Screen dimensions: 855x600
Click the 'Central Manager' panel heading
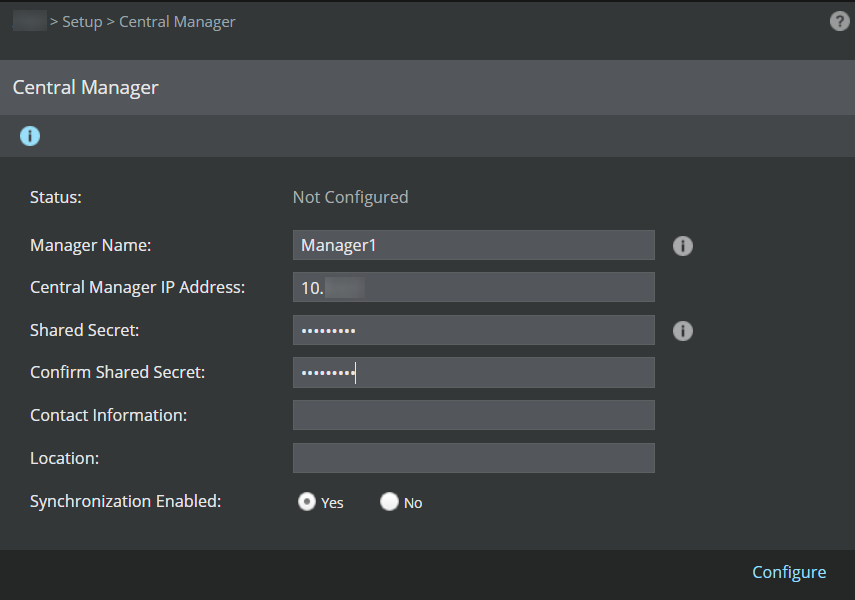[x=86, y=87]
